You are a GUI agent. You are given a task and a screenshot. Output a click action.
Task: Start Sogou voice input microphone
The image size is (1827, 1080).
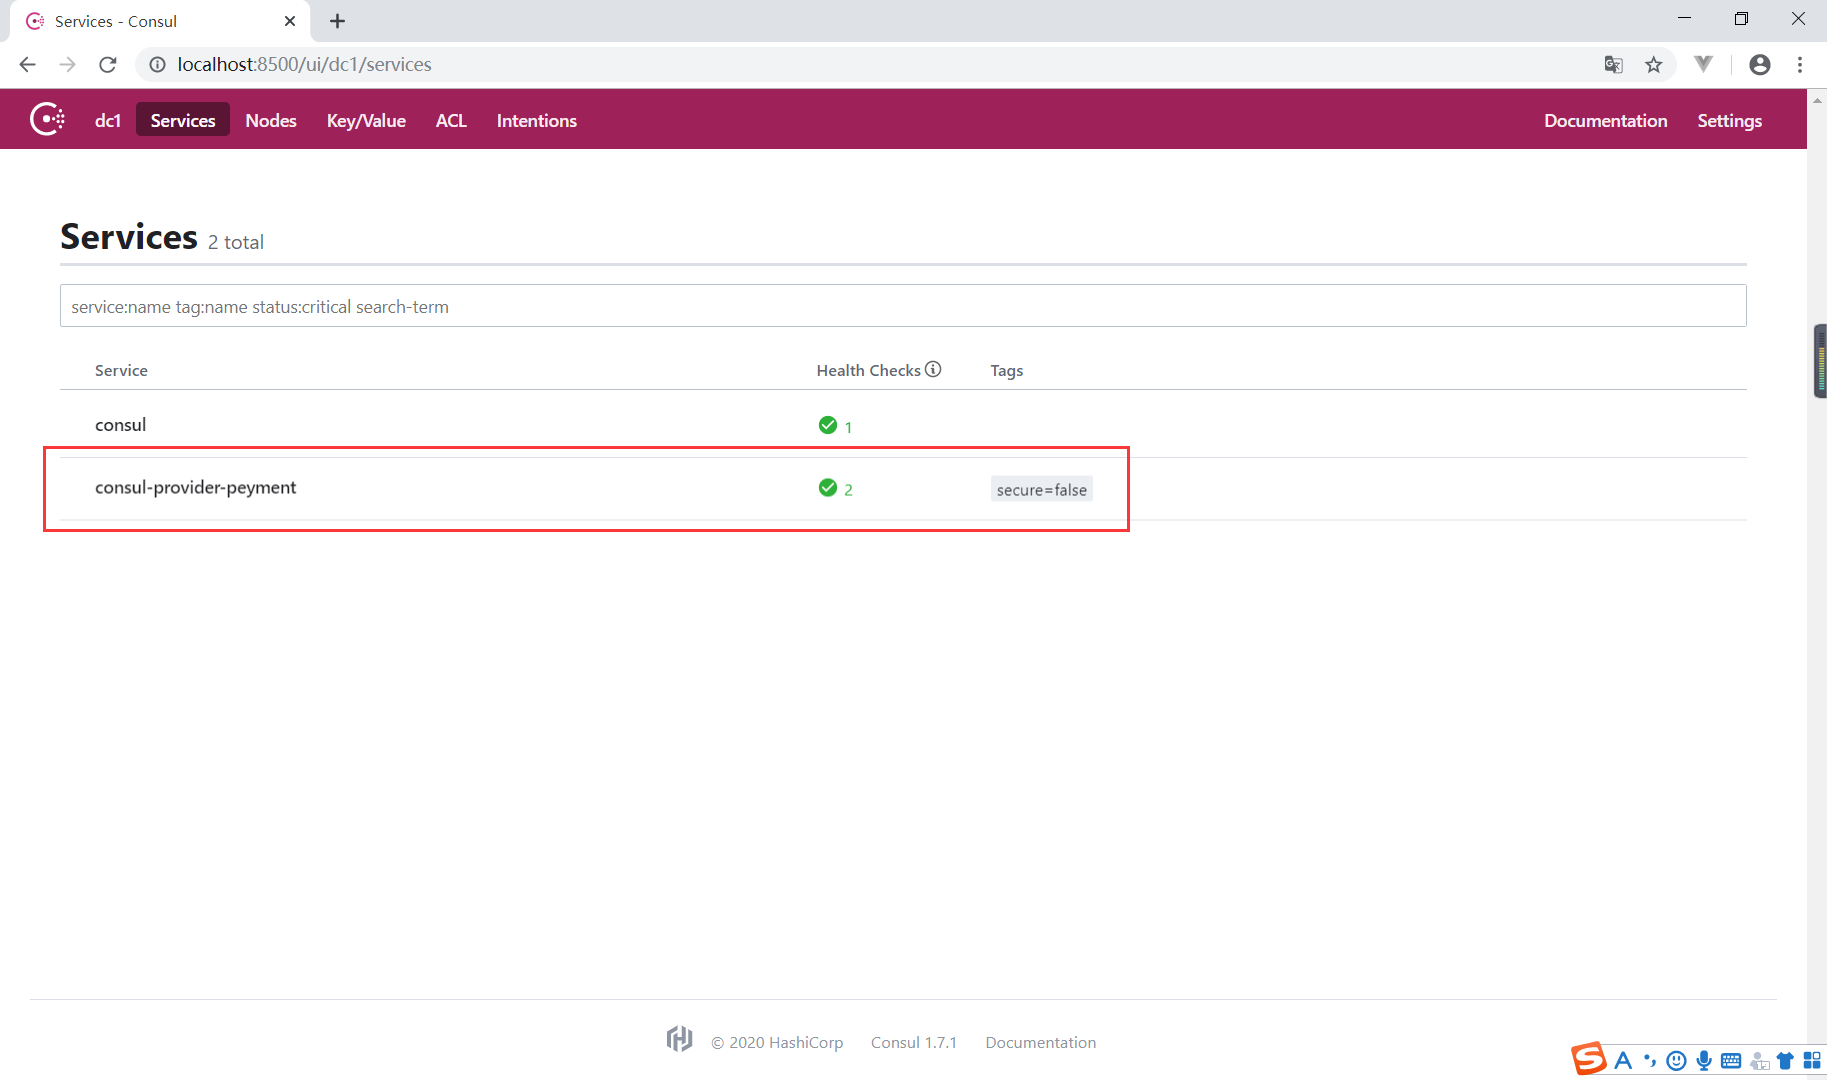coord(1704,1061)
